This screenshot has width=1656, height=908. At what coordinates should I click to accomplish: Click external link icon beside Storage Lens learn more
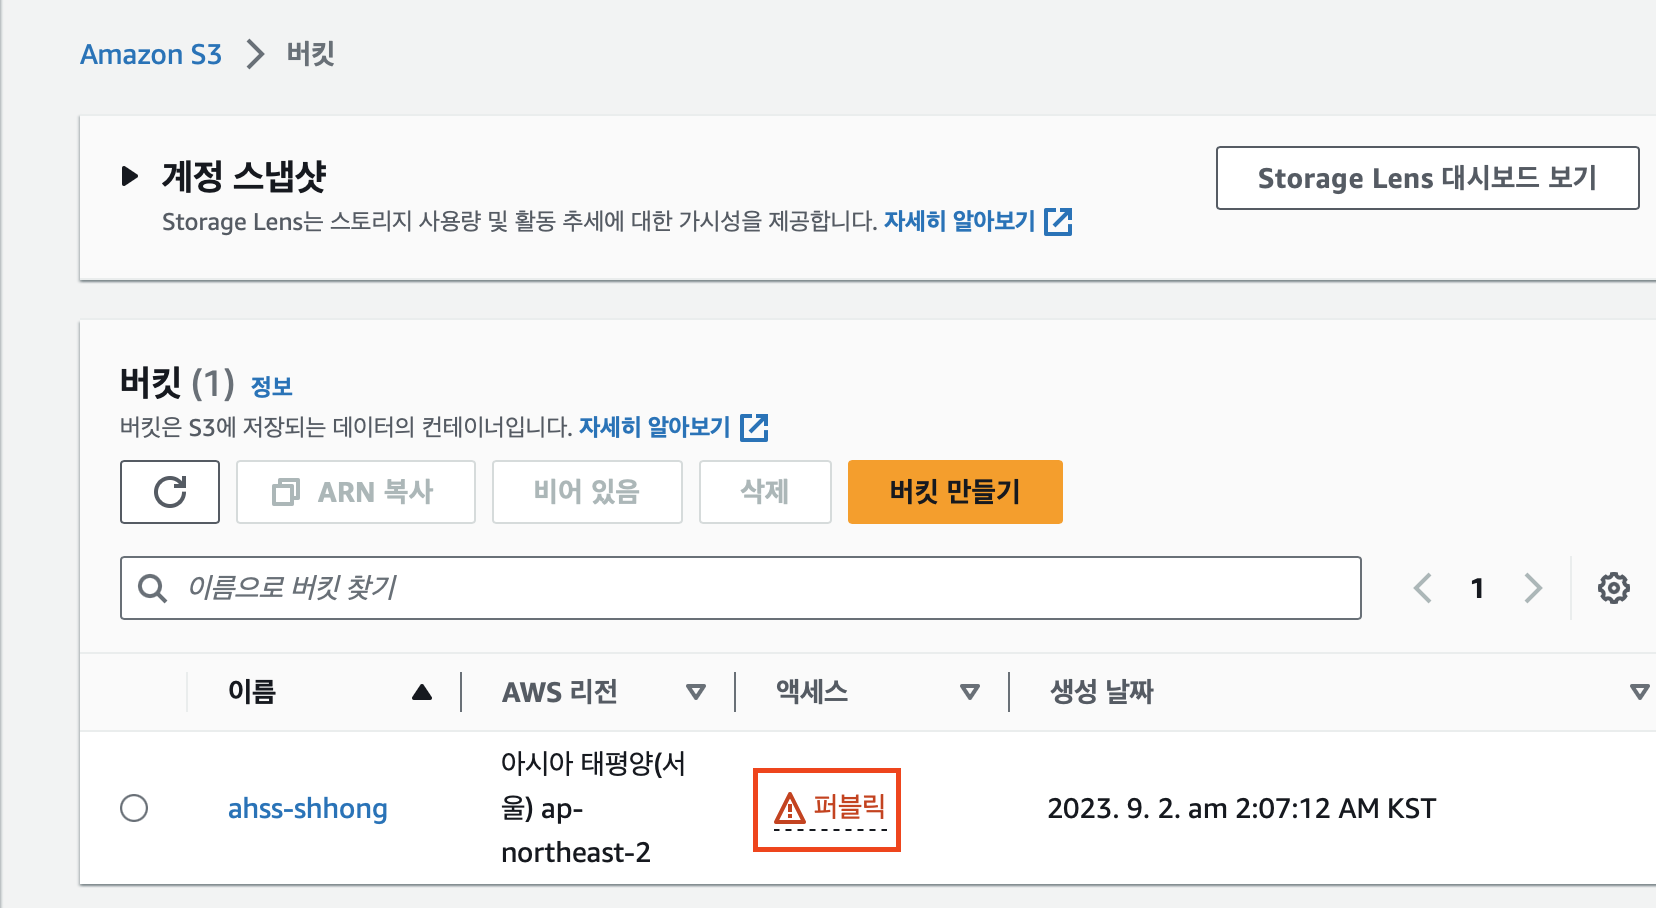[1058, 222]
